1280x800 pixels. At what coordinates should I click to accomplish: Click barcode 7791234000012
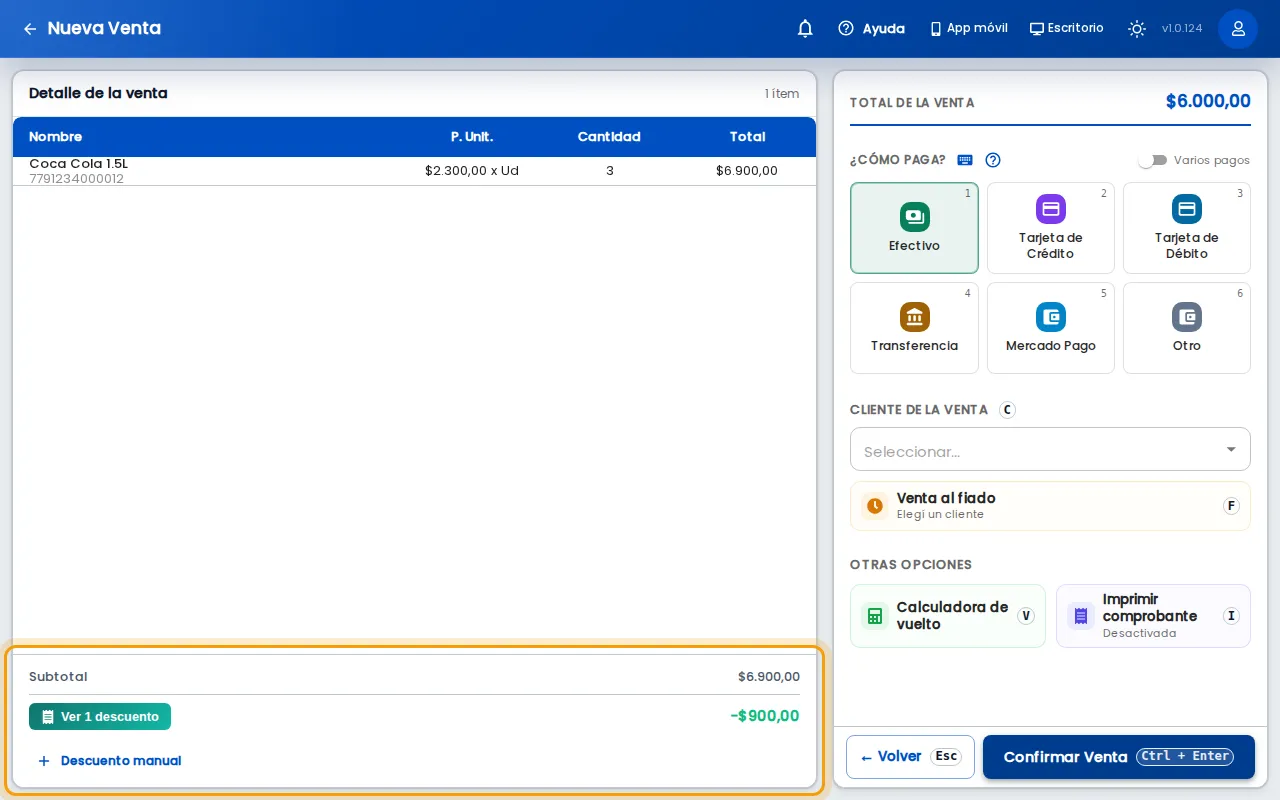77,179
